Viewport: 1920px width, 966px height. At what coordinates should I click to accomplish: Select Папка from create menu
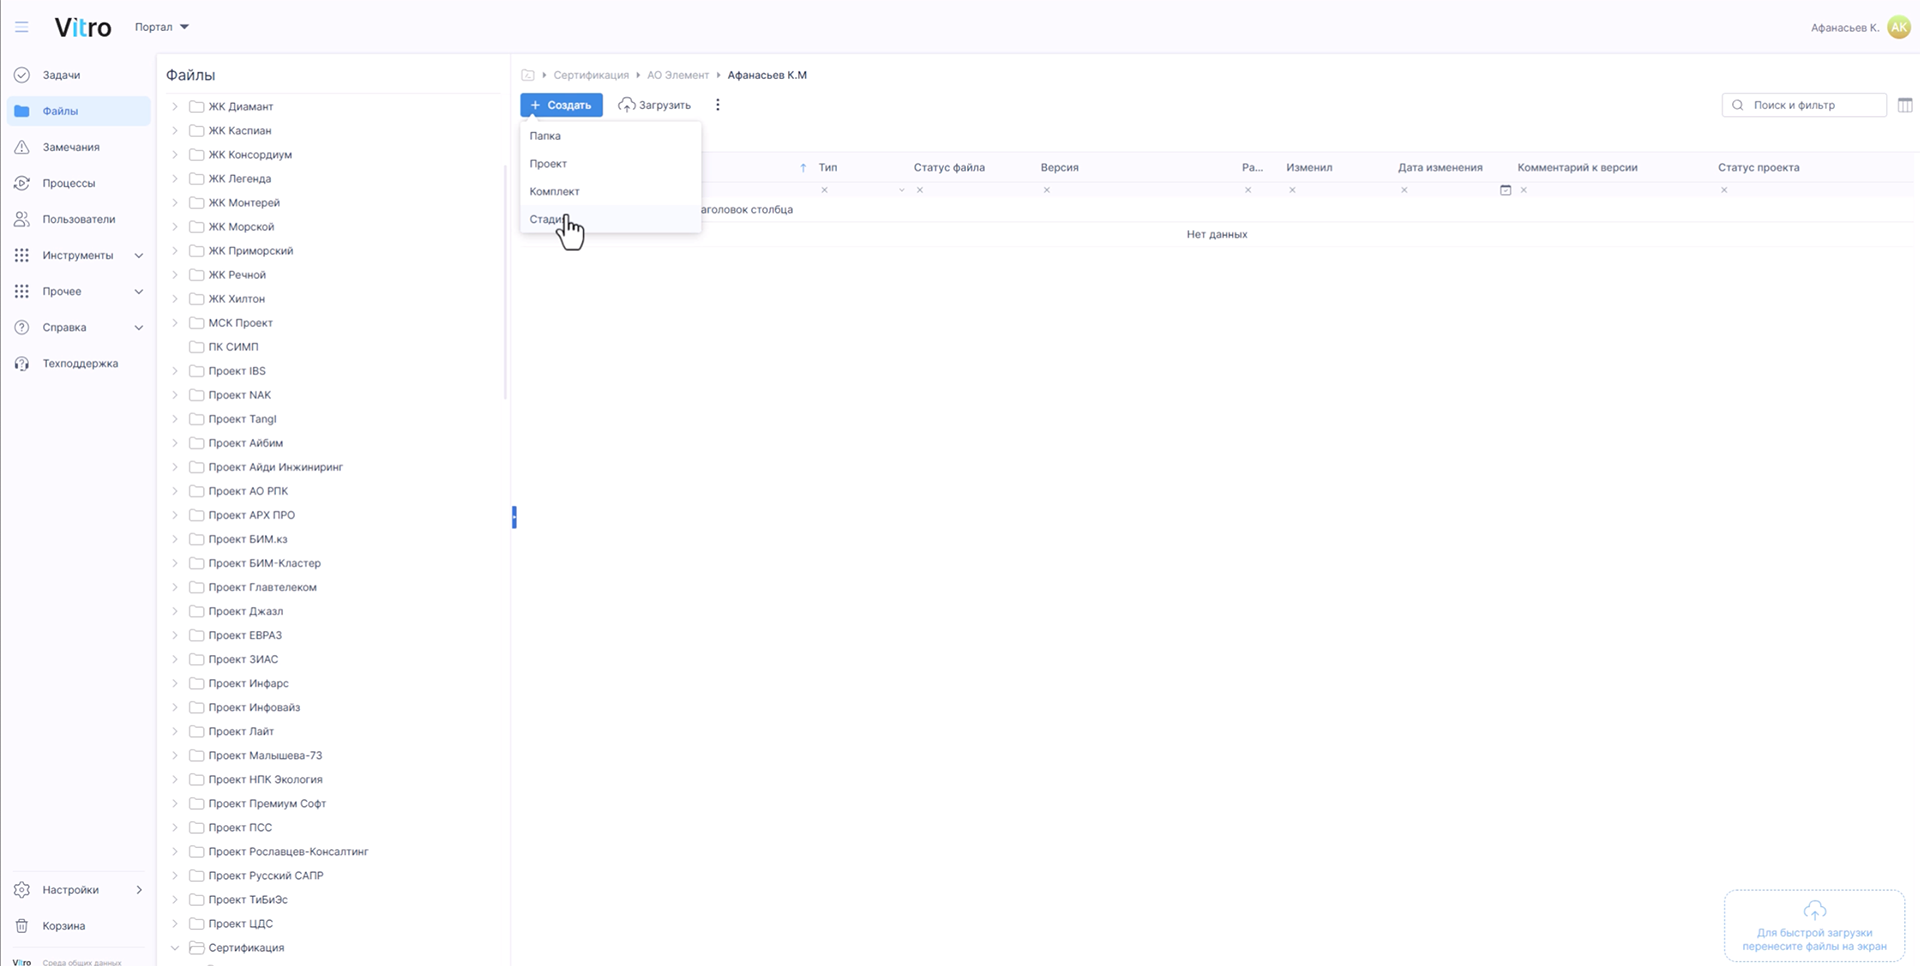610,136
